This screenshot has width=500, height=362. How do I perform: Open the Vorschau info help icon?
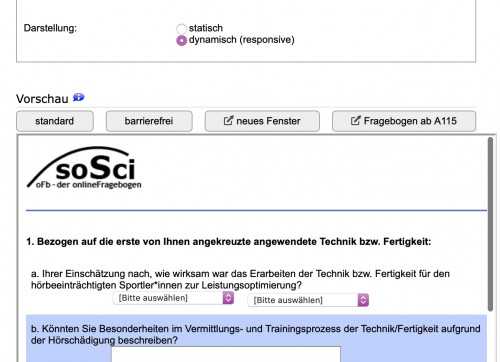point(79,97)
